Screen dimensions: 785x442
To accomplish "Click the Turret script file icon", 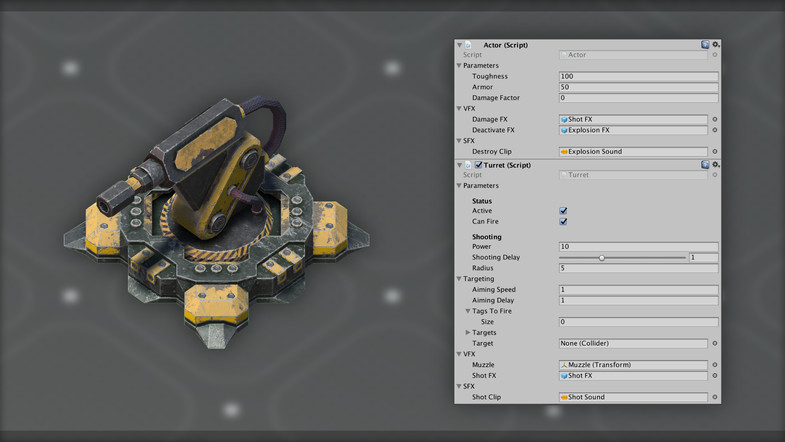I will pos(468,165).
